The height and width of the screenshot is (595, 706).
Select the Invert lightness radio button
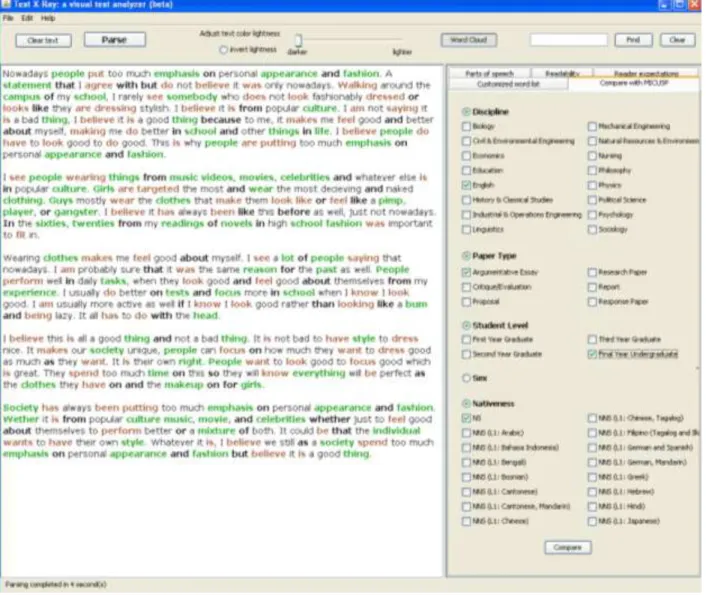223,50
